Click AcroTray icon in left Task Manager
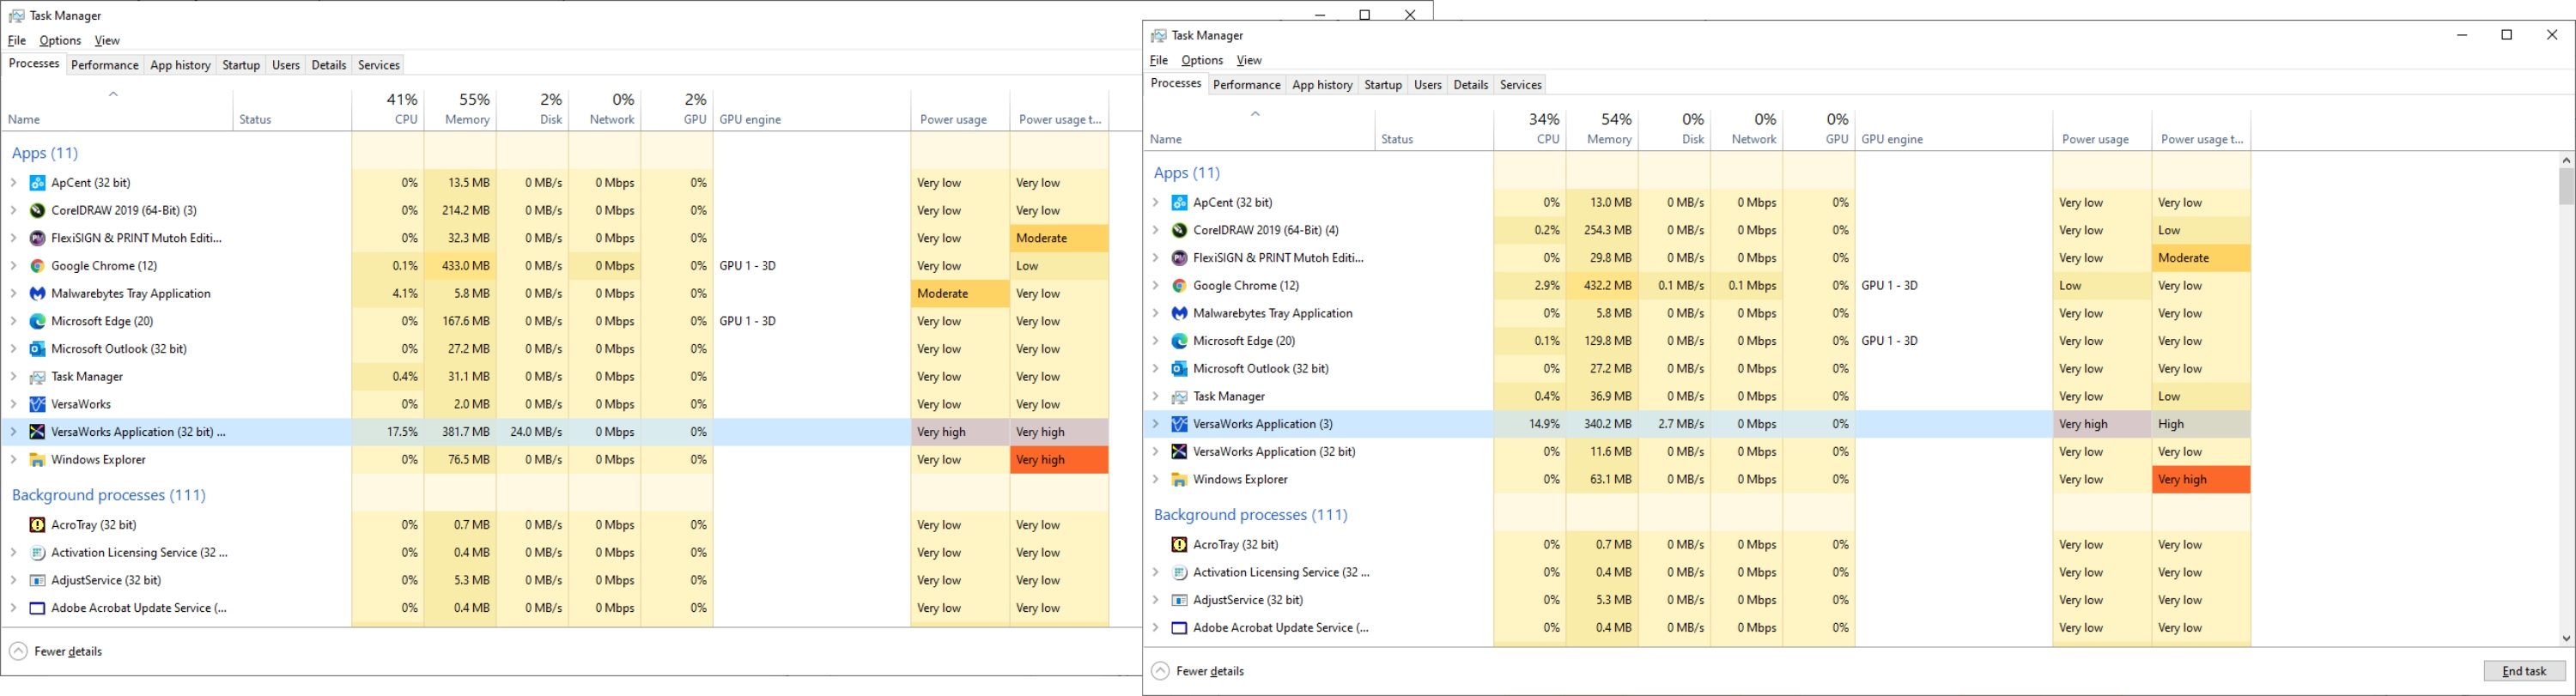 pos(37,525)
